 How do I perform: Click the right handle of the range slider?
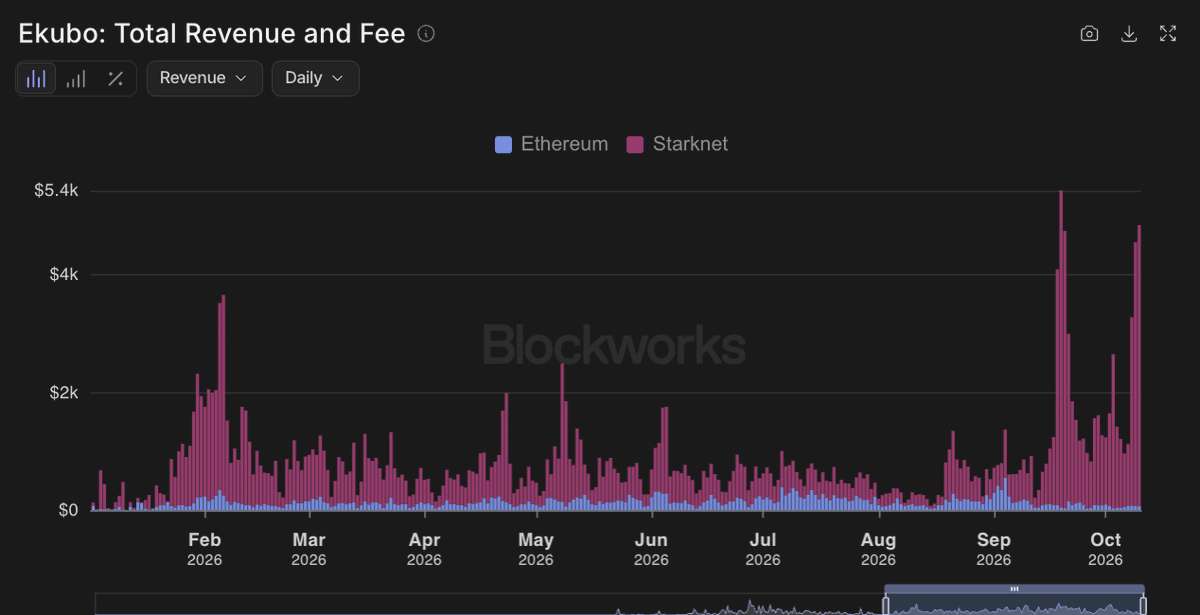(1144, 605)
